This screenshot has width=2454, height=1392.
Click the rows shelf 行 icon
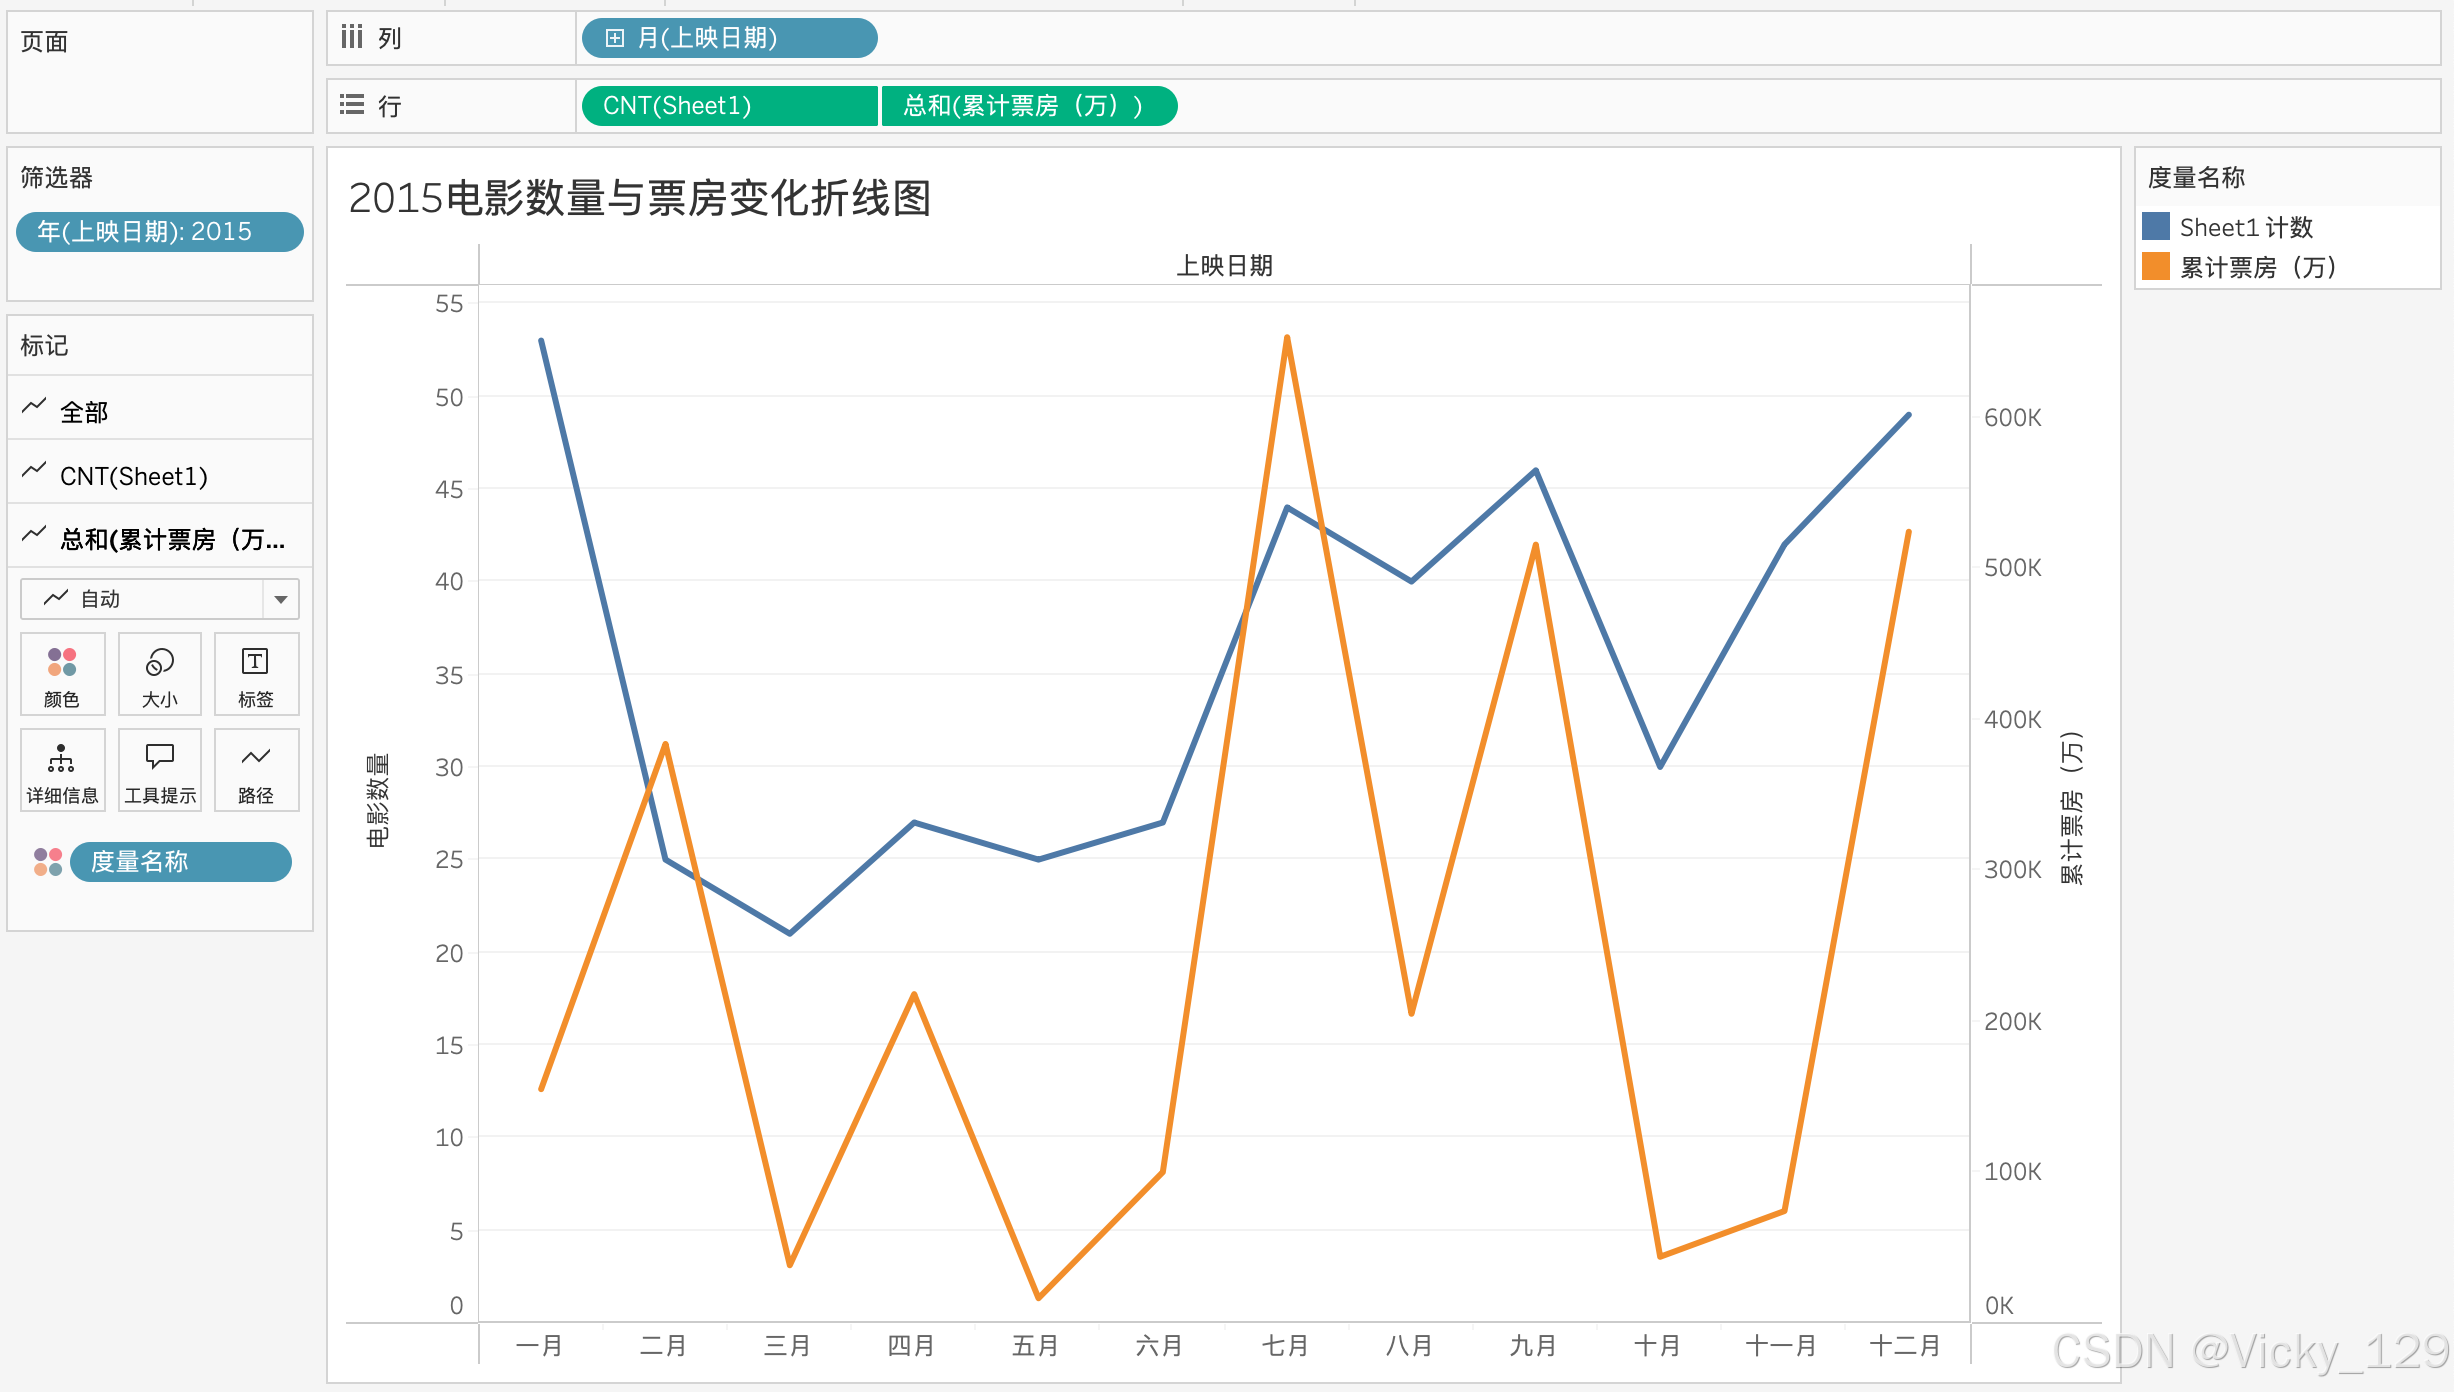coord(351,105)
